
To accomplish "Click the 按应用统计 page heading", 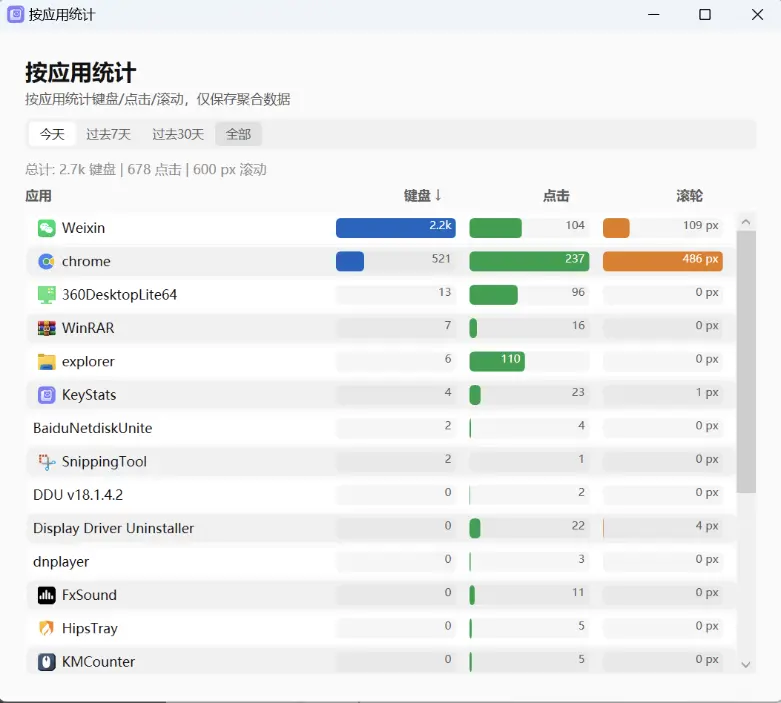I will [x=81, y=73].
